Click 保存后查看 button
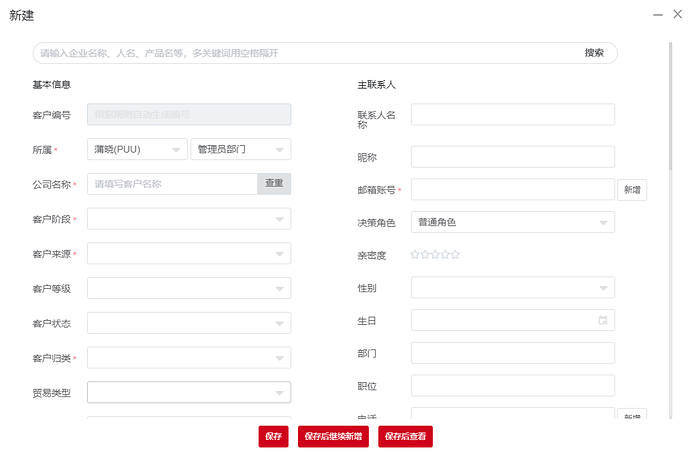Image resolution: width=690 pixels, height=456 pixels. (405, 436)
